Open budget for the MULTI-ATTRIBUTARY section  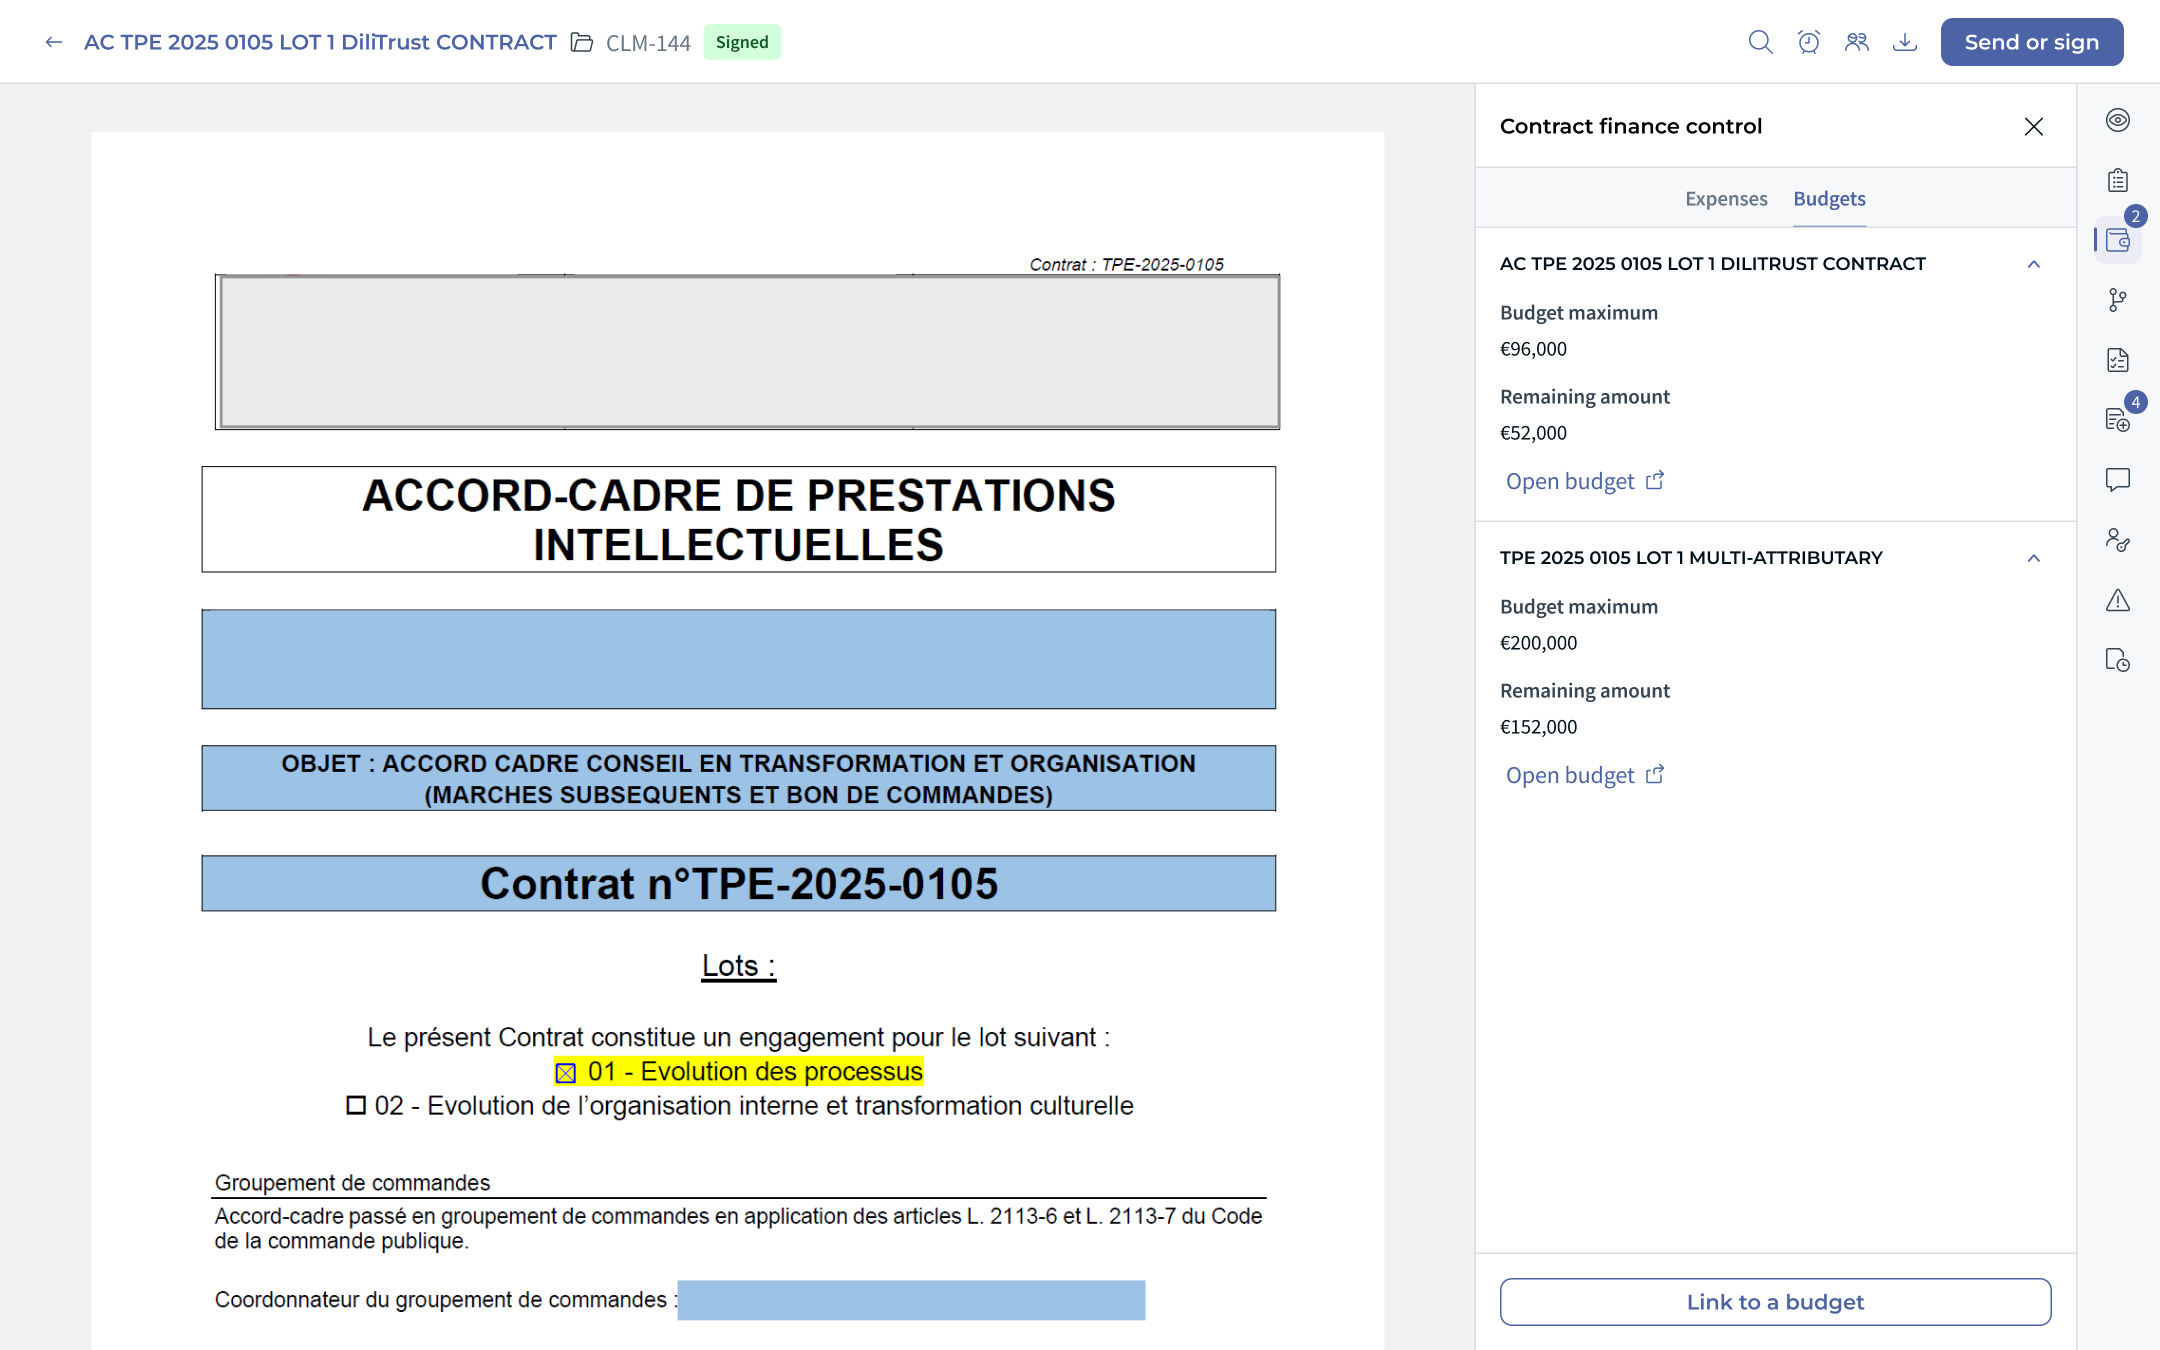coord(1585,775)
